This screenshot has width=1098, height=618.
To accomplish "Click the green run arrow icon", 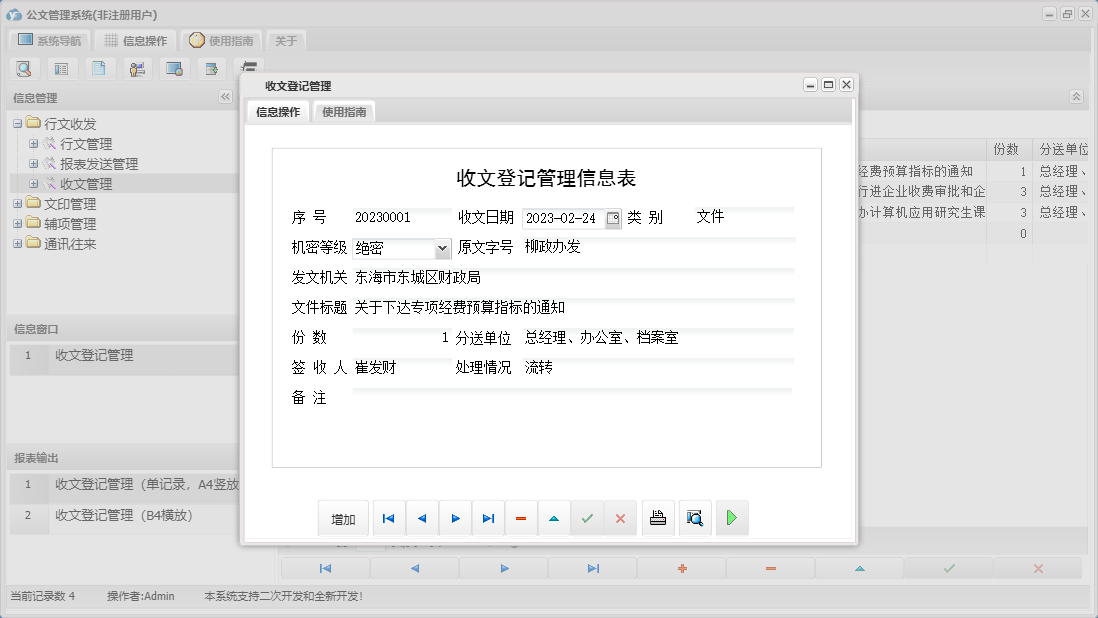I will coord(731,518).
